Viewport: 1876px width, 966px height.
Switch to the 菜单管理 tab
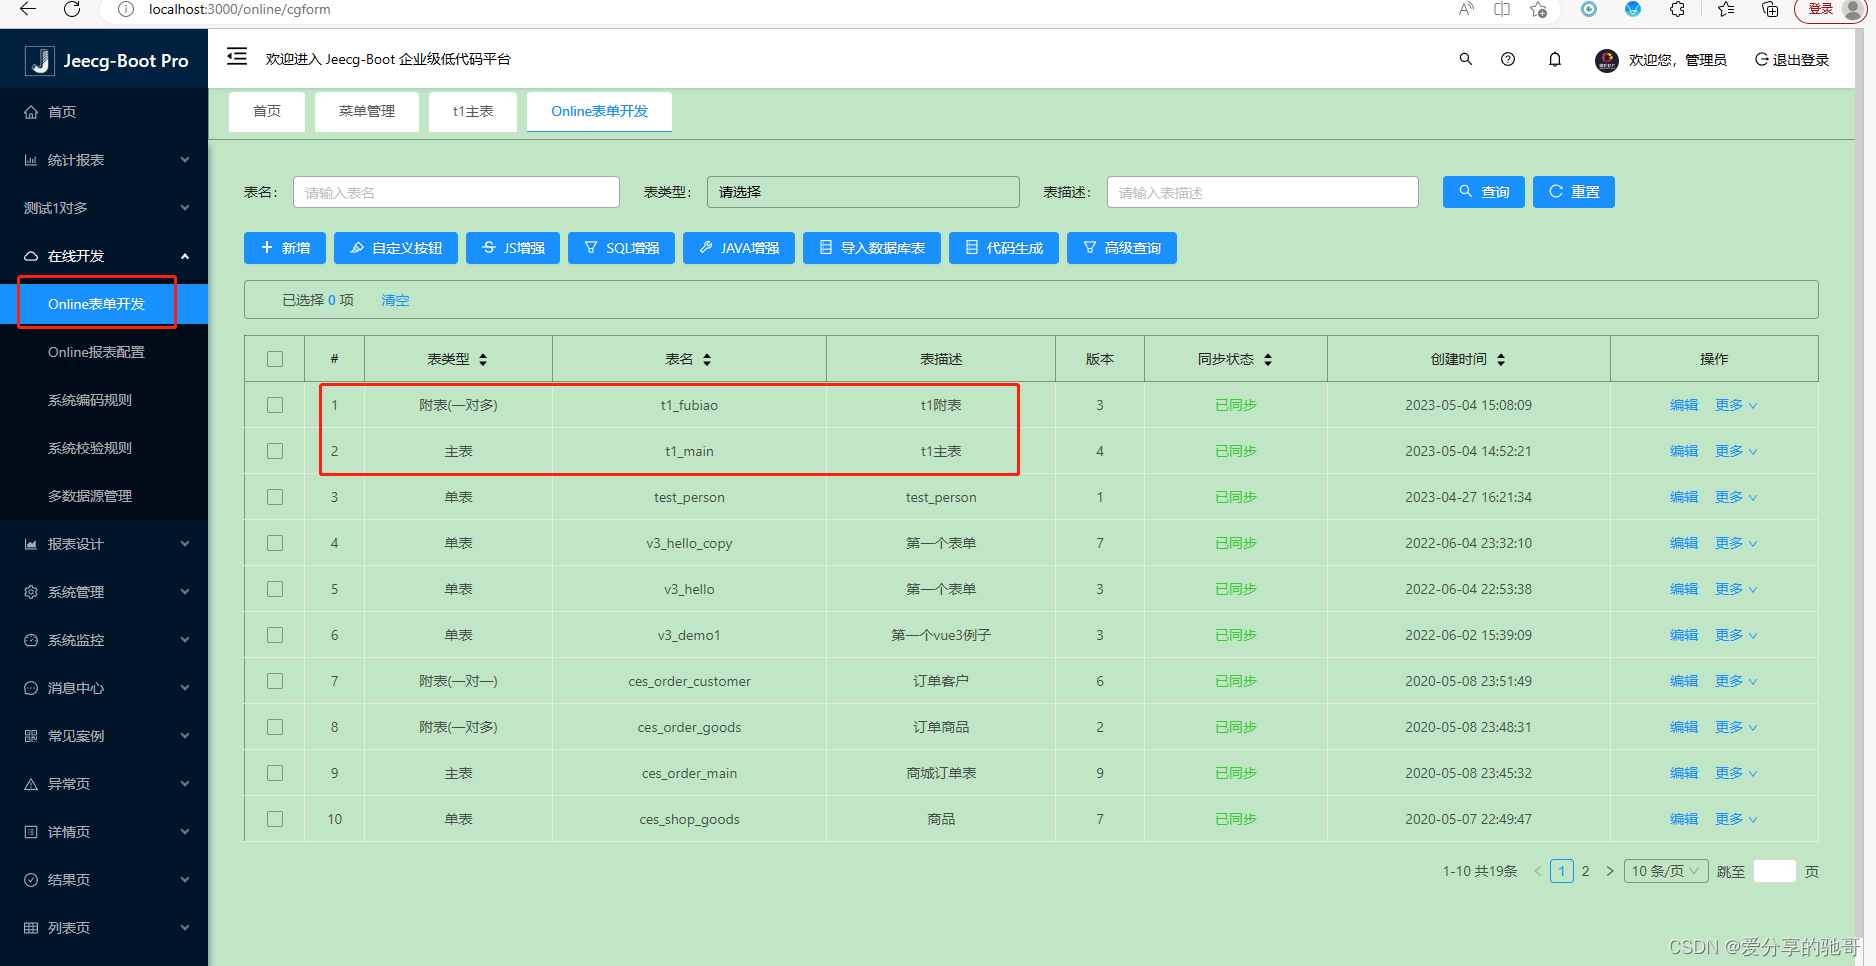click(367, 111)
